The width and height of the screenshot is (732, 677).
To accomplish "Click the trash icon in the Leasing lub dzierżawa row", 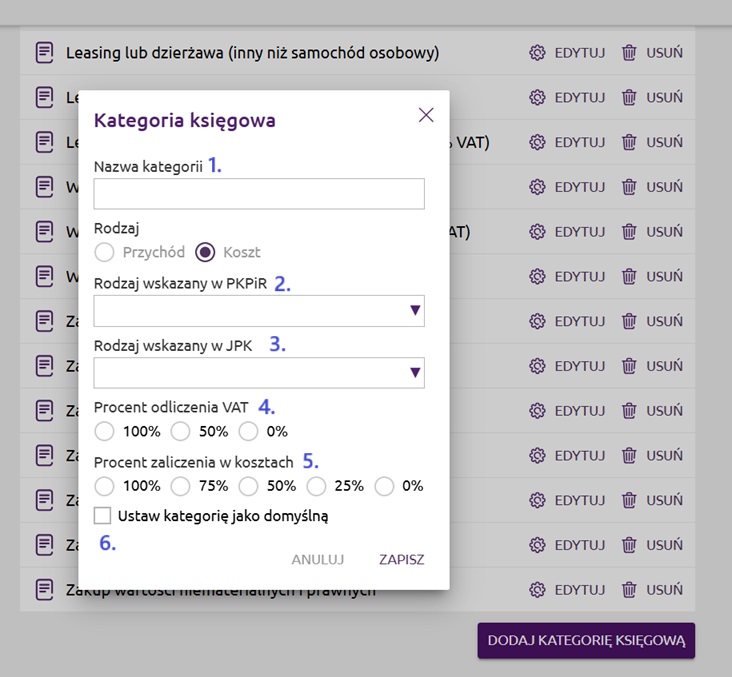I will click(x=629, y=52).
